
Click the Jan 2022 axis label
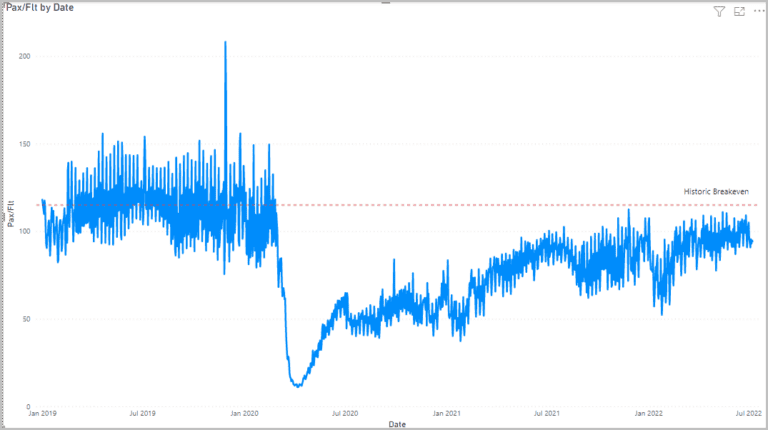648,413
